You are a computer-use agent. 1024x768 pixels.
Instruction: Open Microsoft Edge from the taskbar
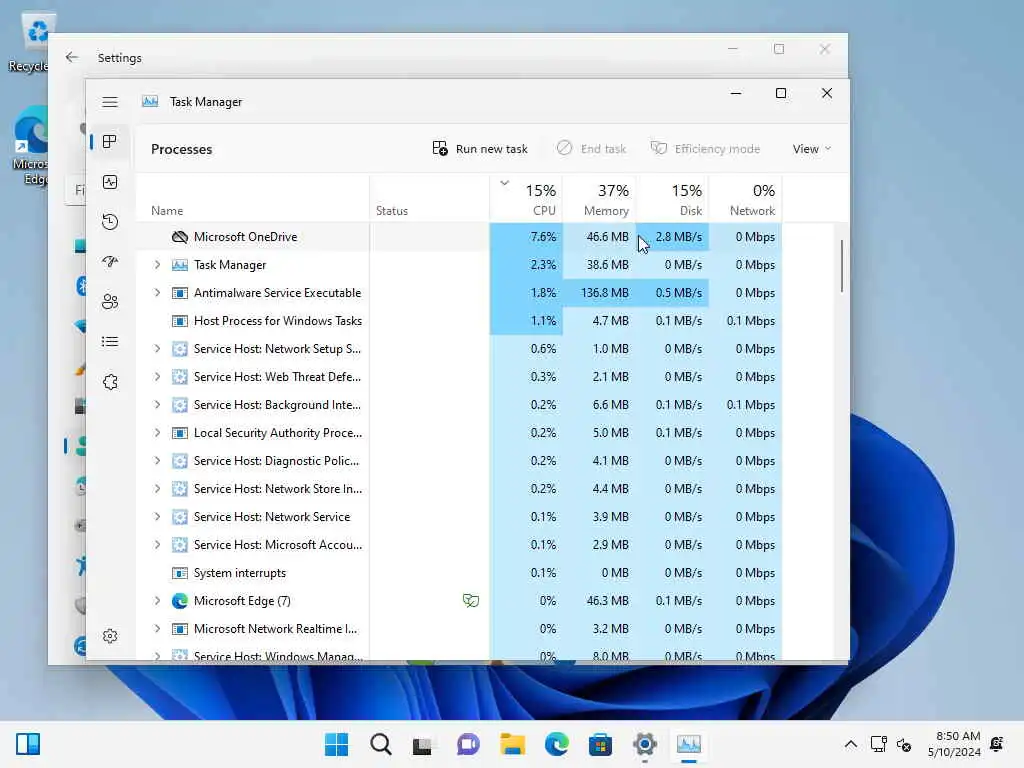coord(556,744)
